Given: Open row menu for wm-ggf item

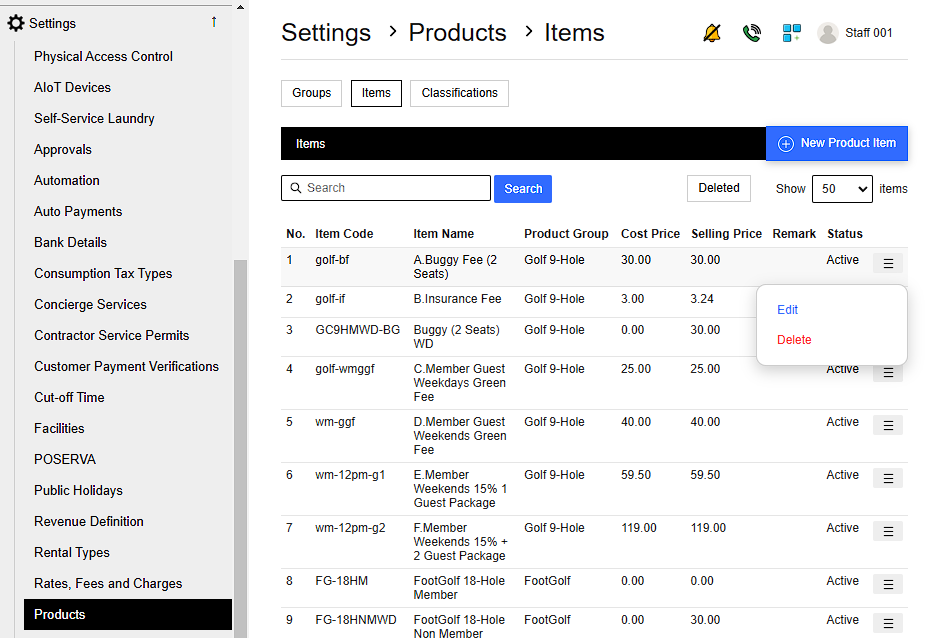Looking at the screenshot, I should (887, 425).
